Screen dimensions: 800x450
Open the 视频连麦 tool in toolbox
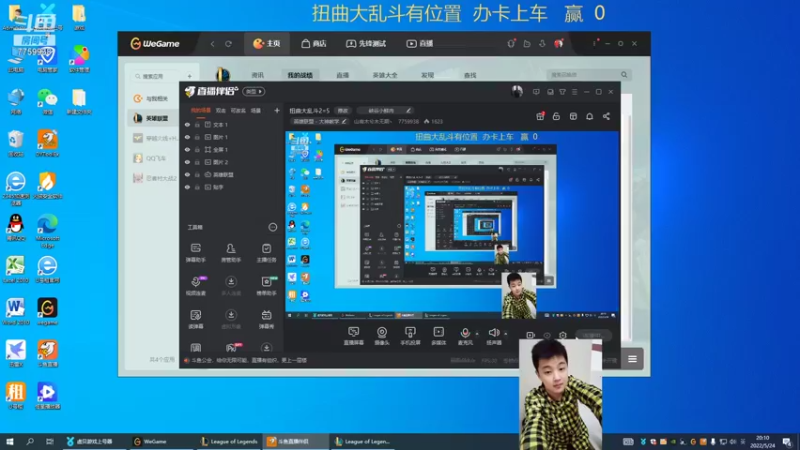196,286
